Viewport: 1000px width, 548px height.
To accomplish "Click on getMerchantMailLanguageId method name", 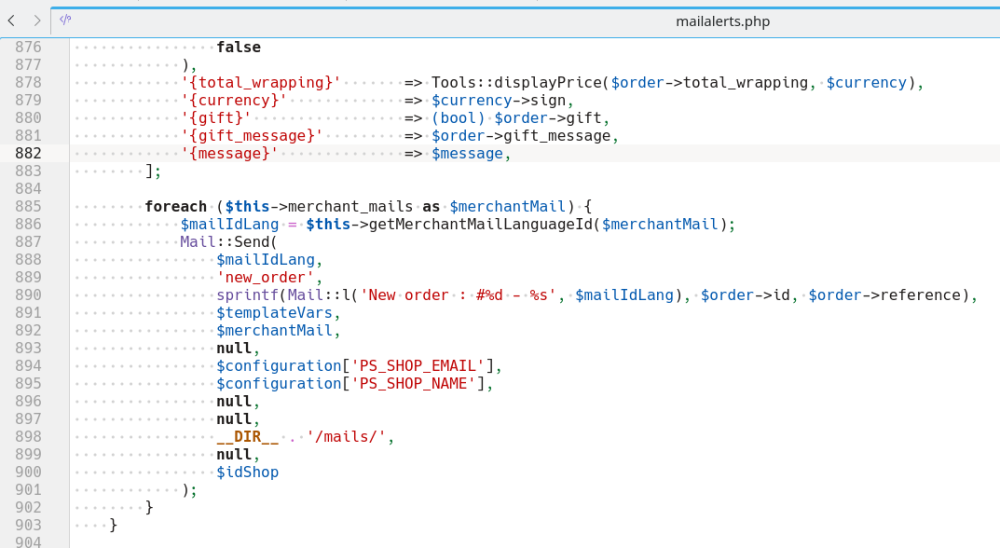I will point(481,225).
